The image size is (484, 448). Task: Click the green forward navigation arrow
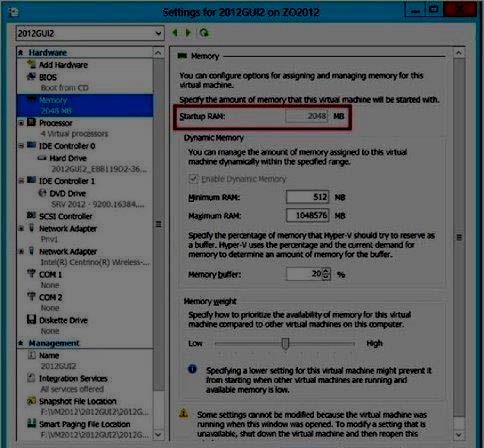pos(188,33)
